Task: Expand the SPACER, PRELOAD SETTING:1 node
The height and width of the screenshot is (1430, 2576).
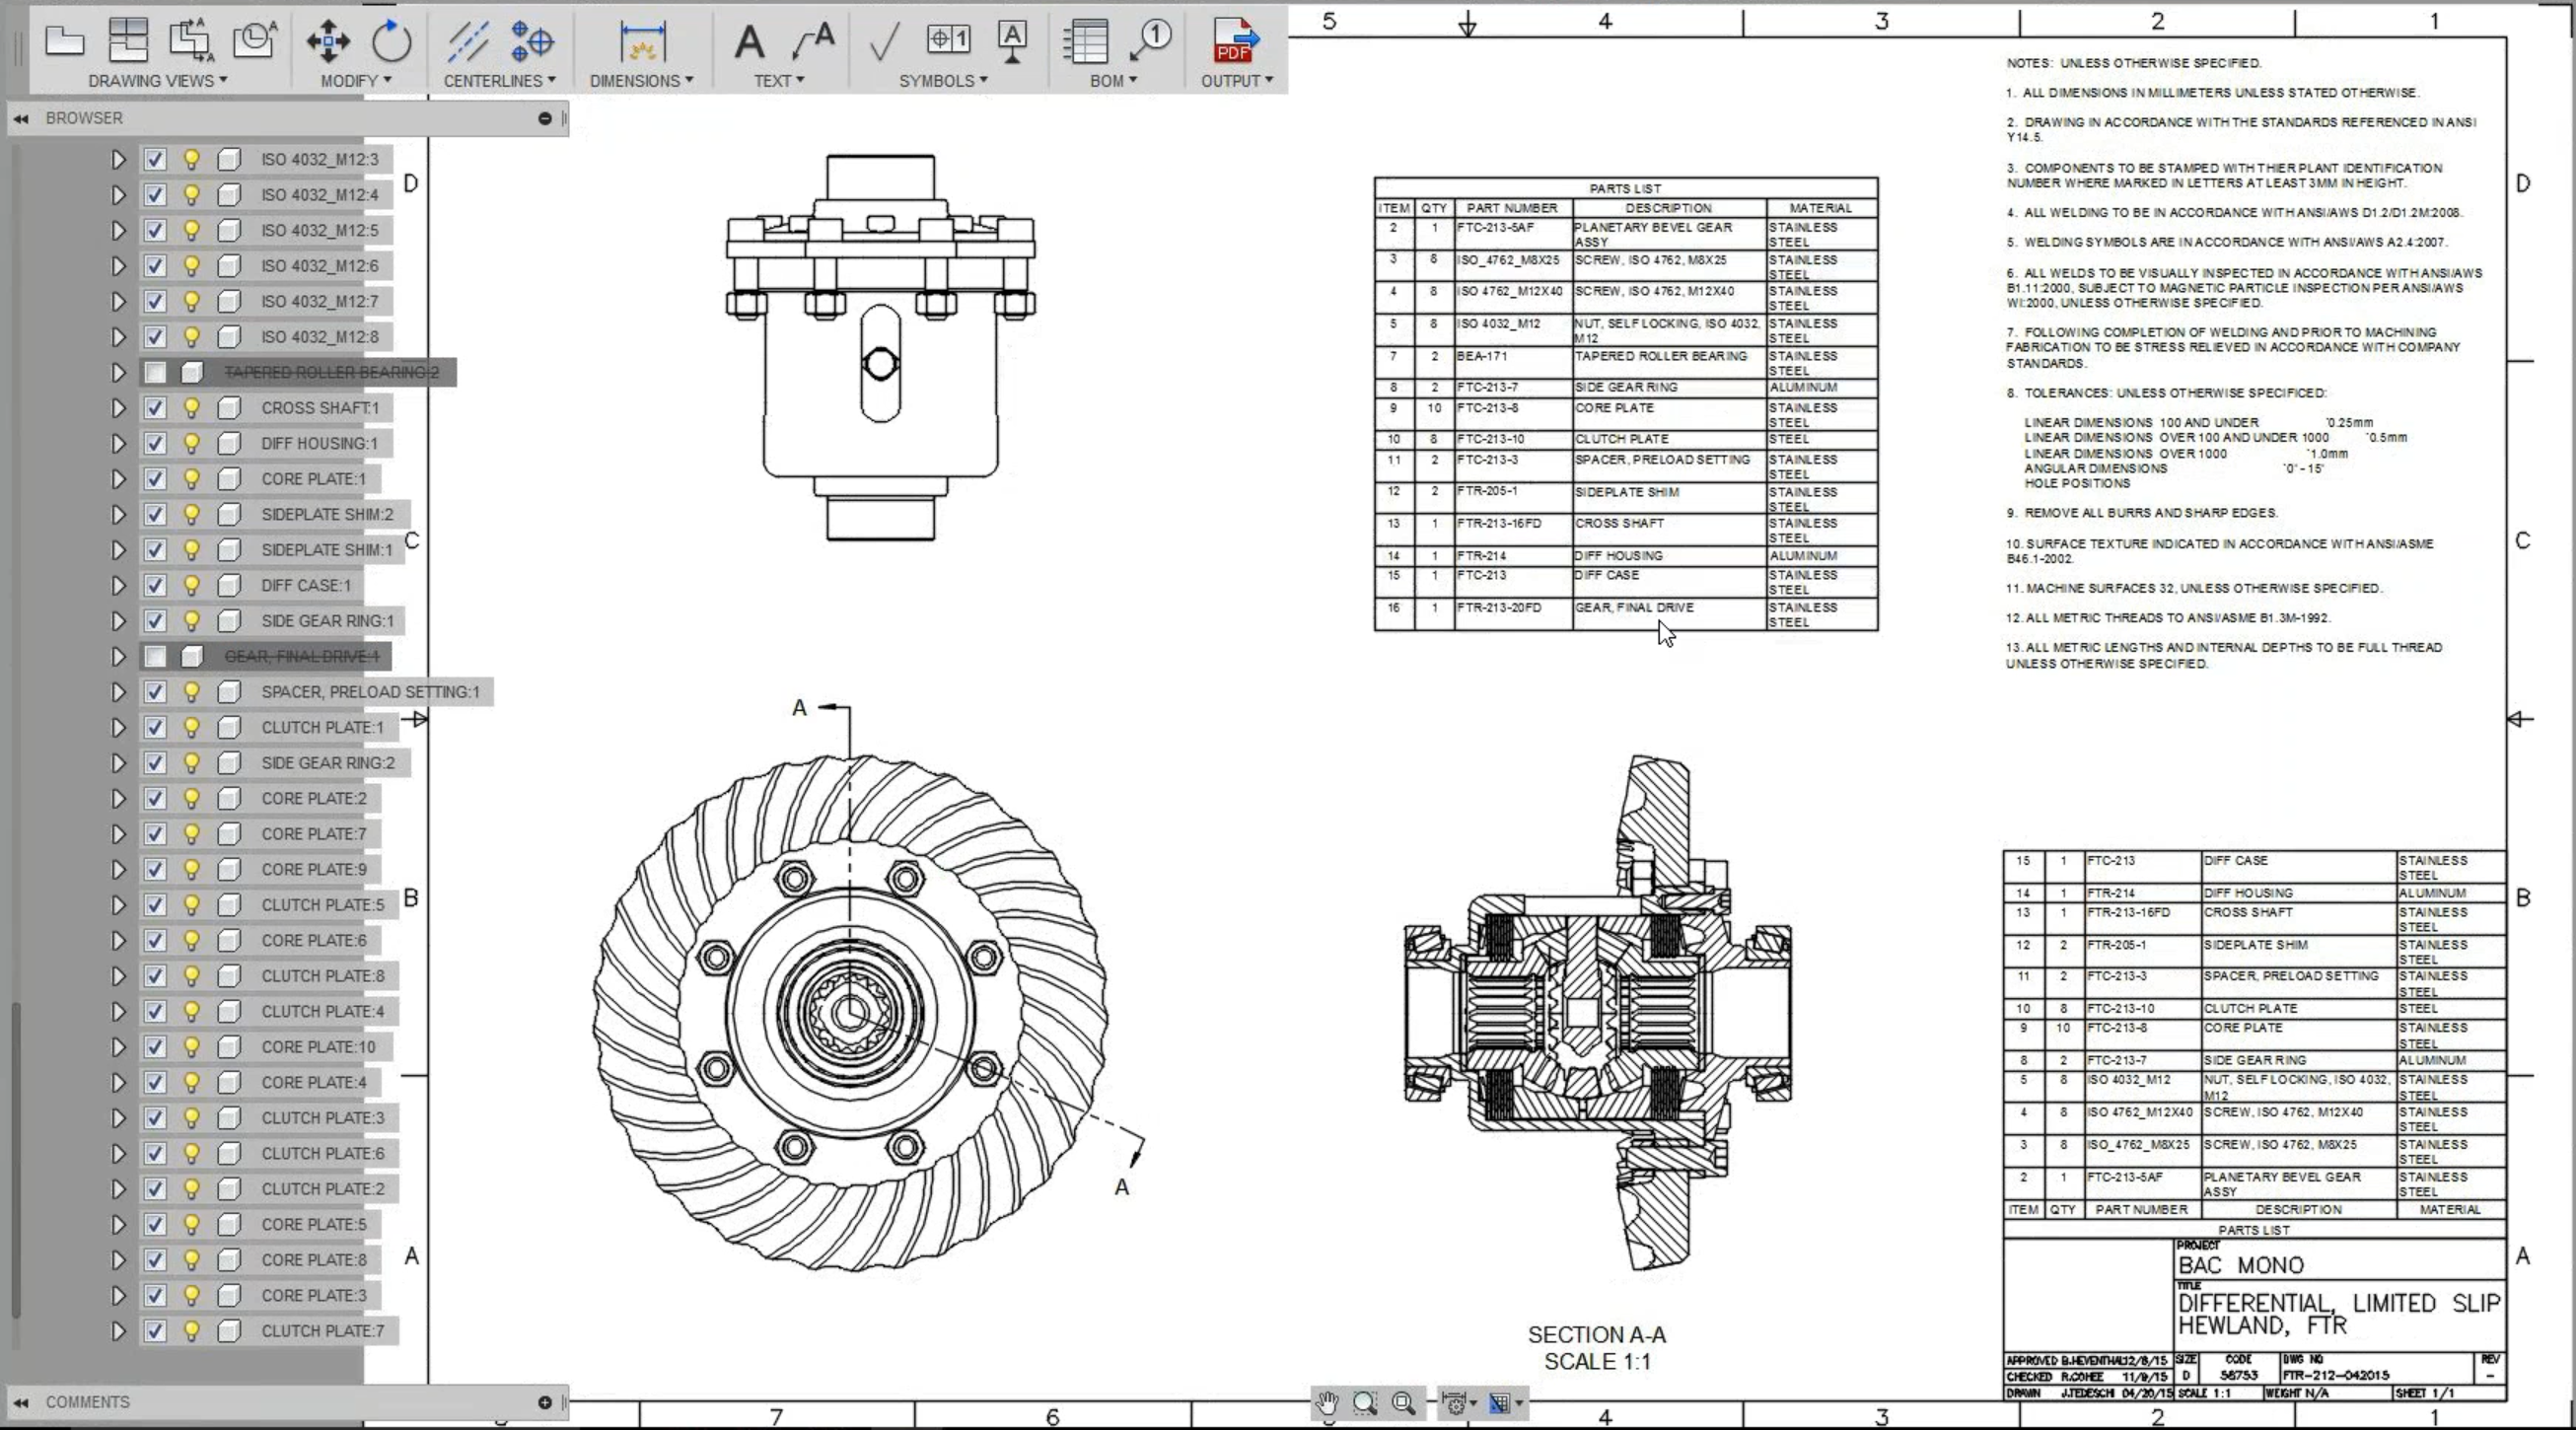Action: coord(118,692)
